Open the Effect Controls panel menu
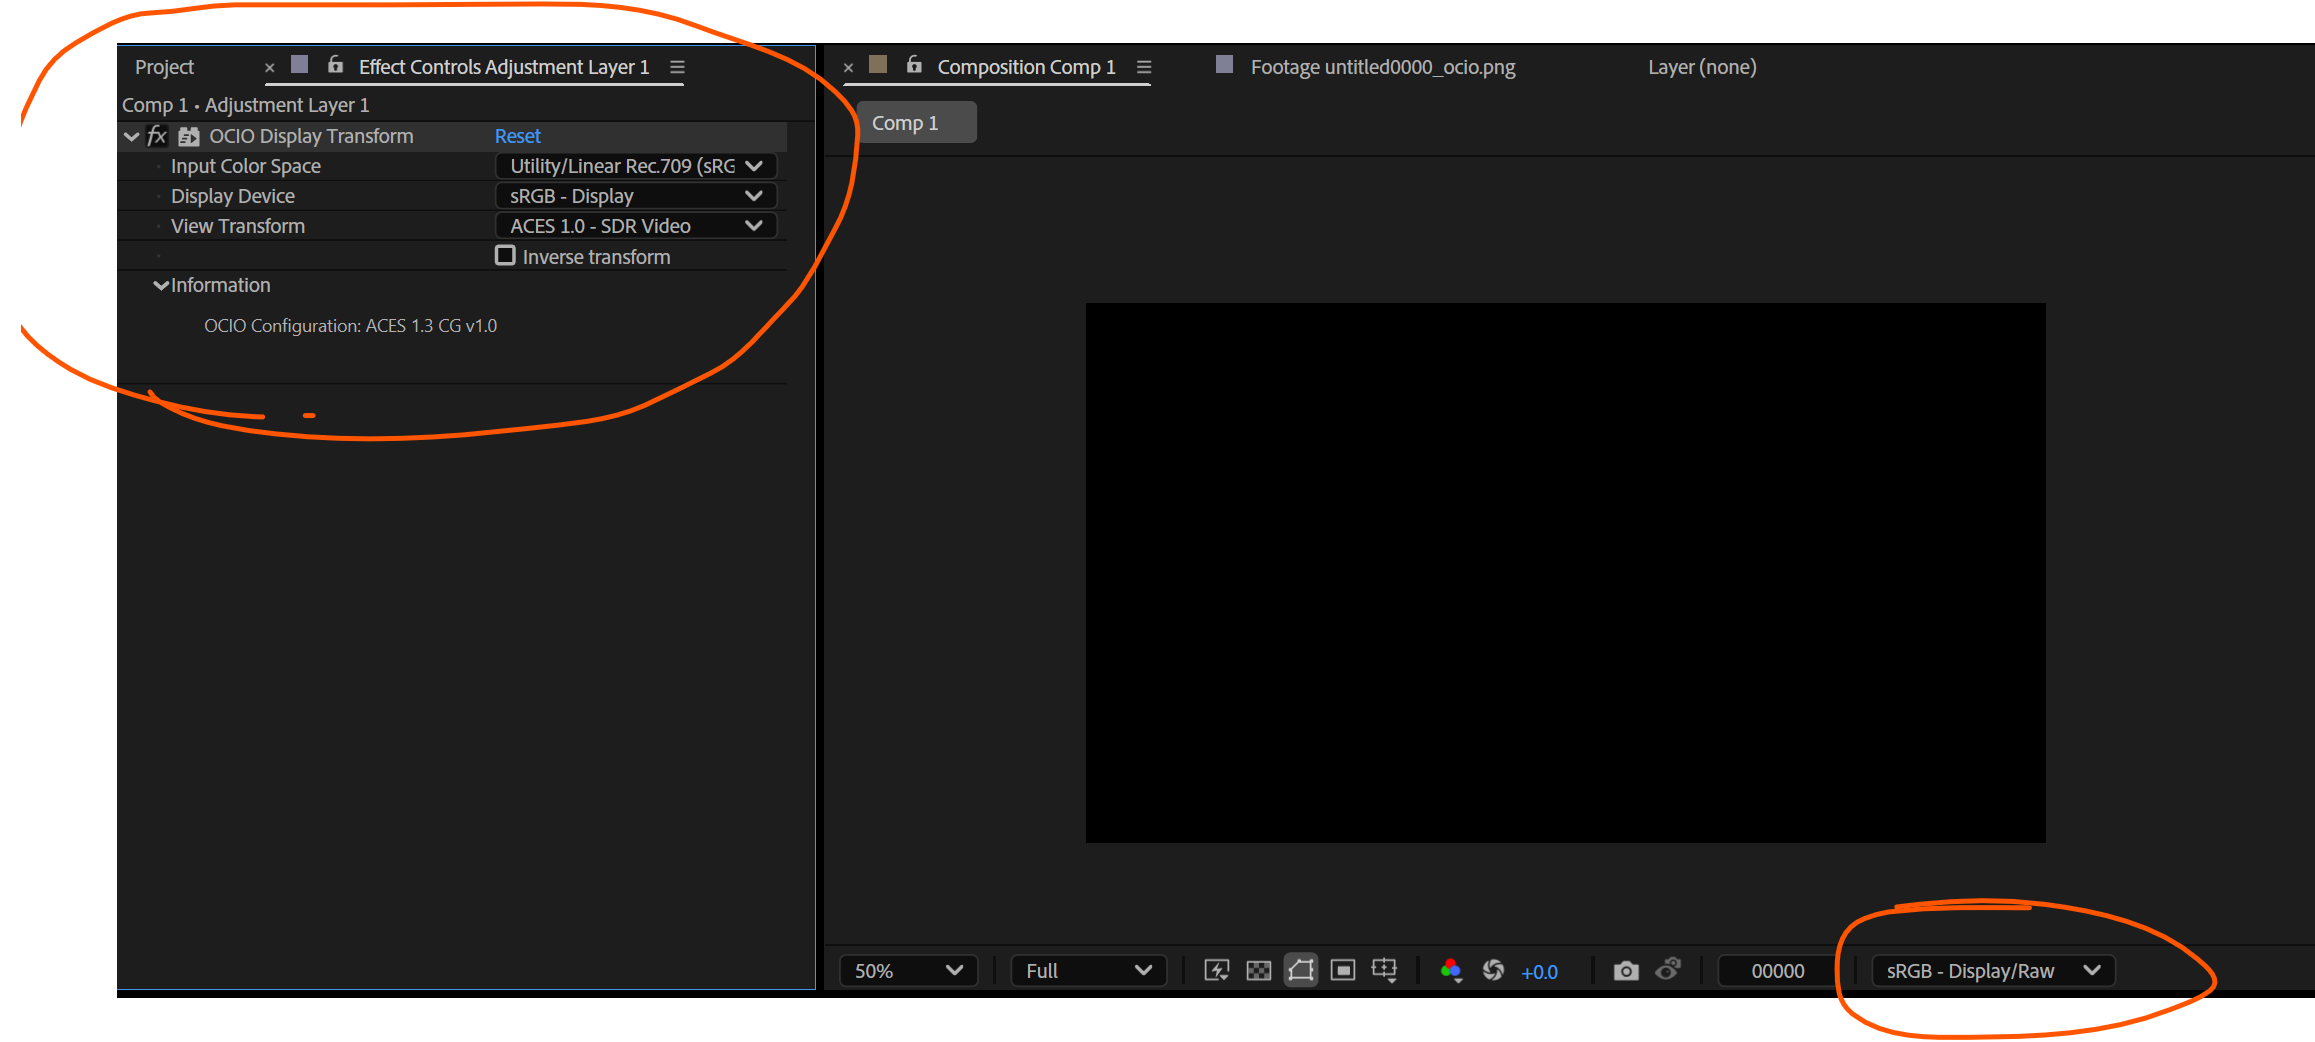 [677, 67]
